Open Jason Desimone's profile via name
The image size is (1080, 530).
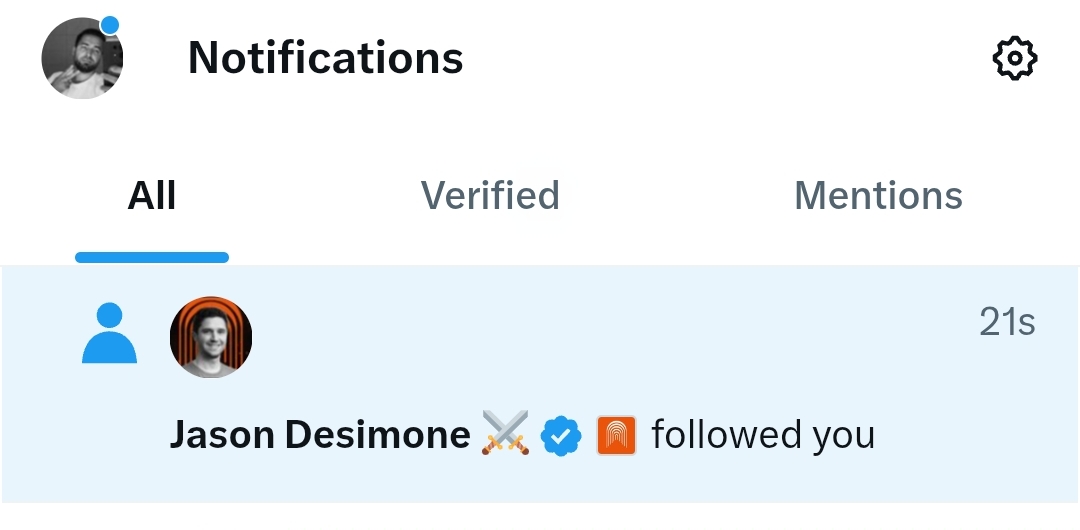pyautogui.click(x=320, y=436)
